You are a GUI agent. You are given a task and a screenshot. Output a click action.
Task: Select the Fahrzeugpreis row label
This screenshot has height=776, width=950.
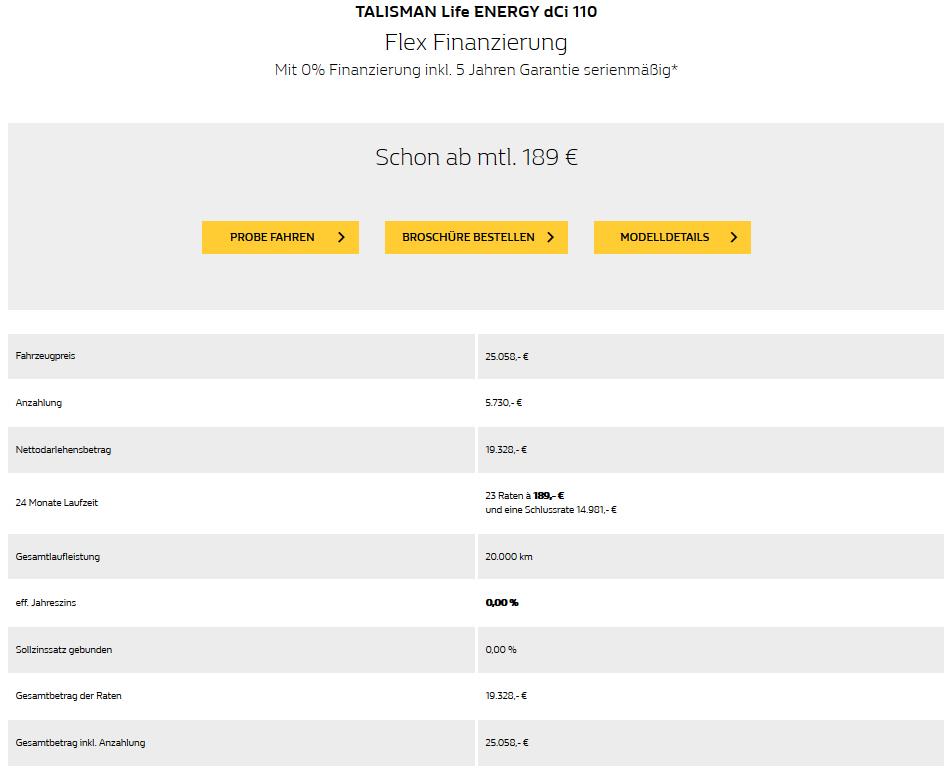(x=45, y=356)
